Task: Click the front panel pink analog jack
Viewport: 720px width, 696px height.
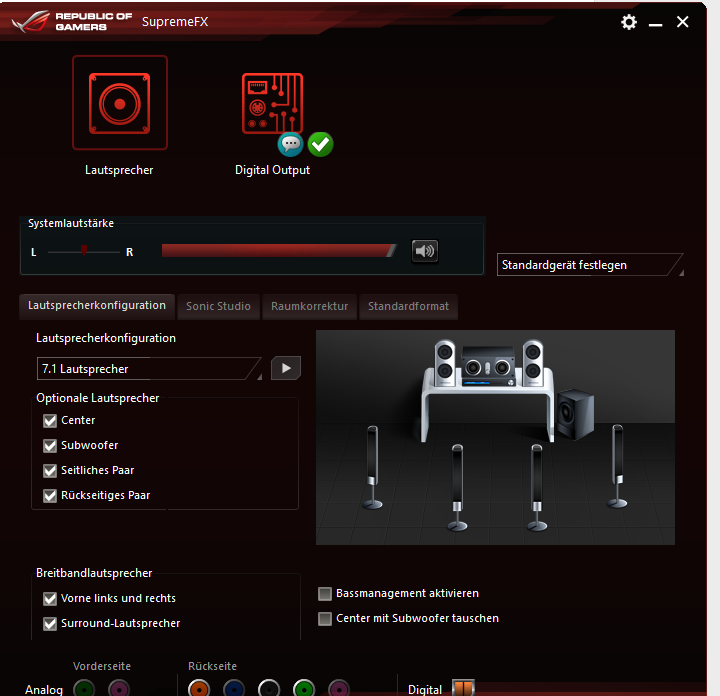Action: [x=119, y=689]
